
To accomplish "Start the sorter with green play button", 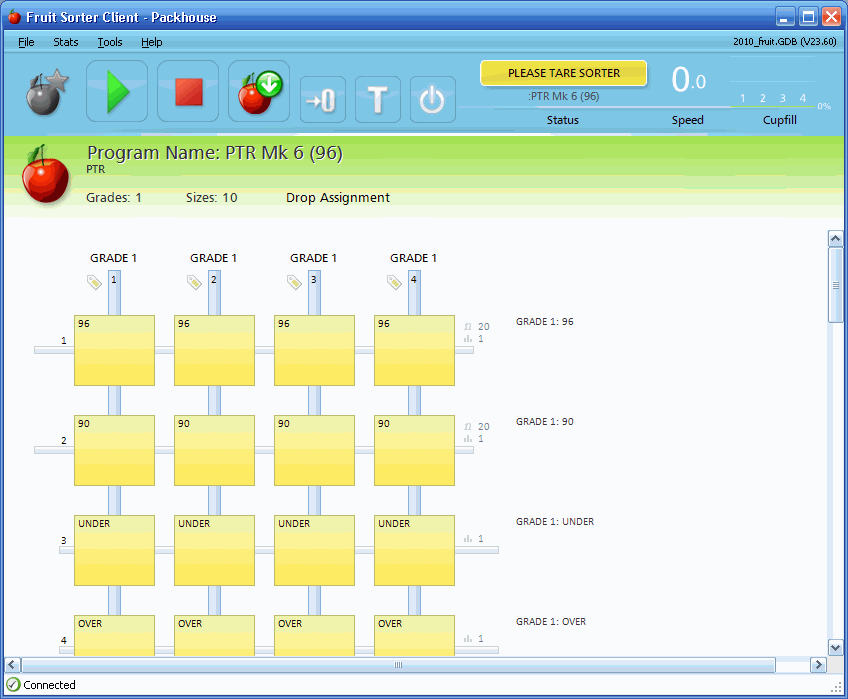I will coord(117,91).
